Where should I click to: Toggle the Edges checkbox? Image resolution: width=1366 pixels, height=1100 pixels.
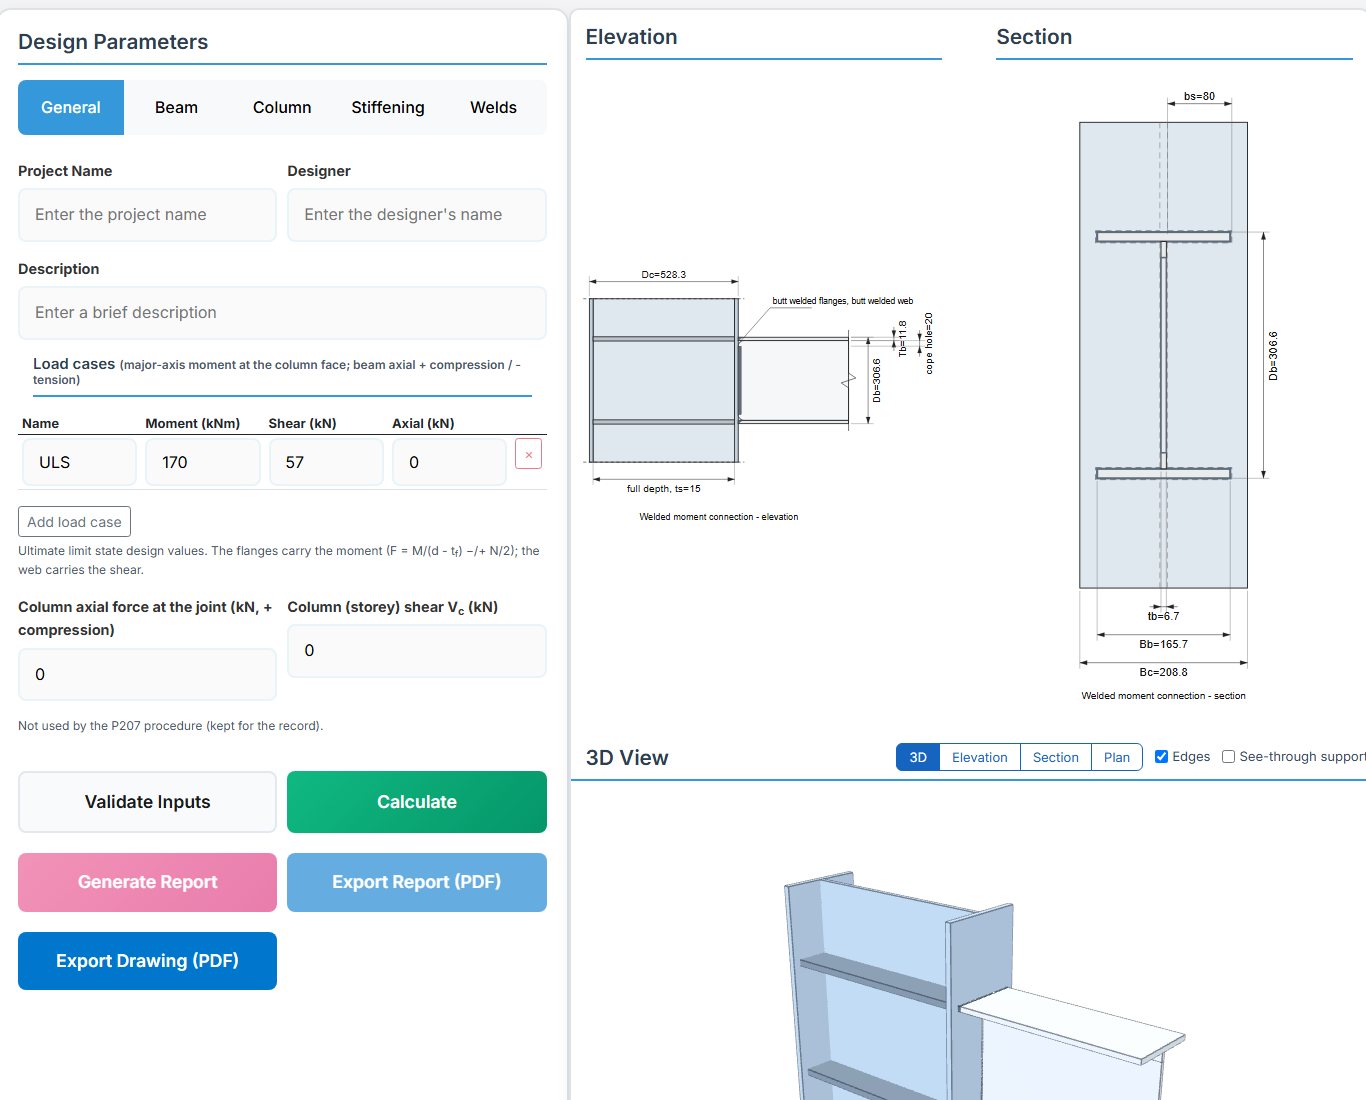click(x=1161, y=757)
